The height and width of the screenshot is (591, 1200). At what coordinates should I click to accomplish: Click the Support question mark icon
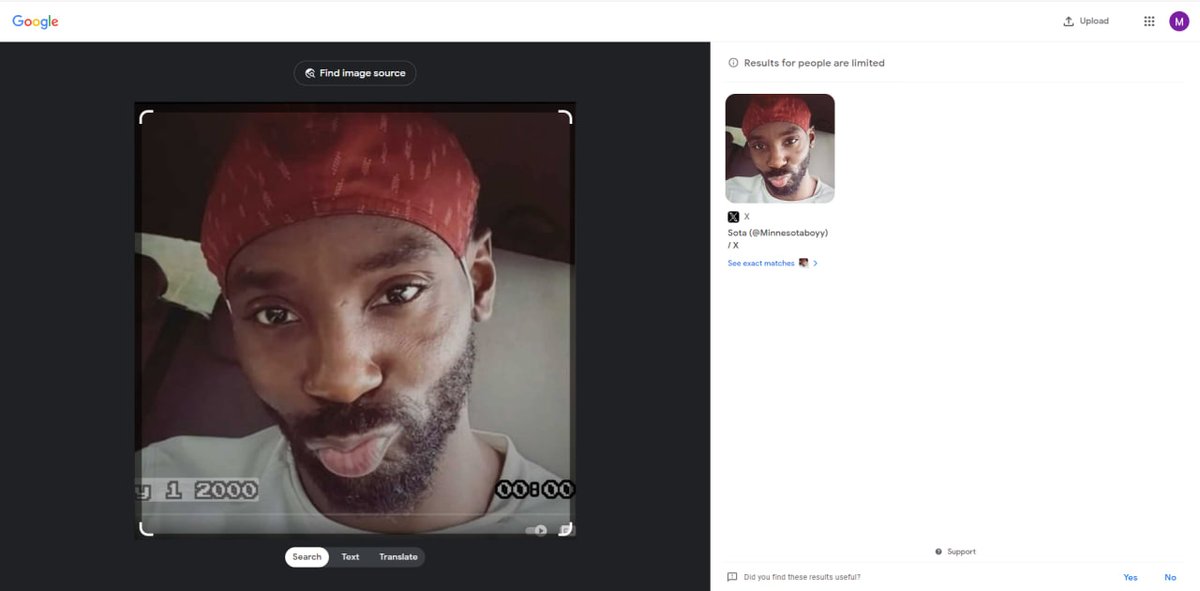click(937, 551)
